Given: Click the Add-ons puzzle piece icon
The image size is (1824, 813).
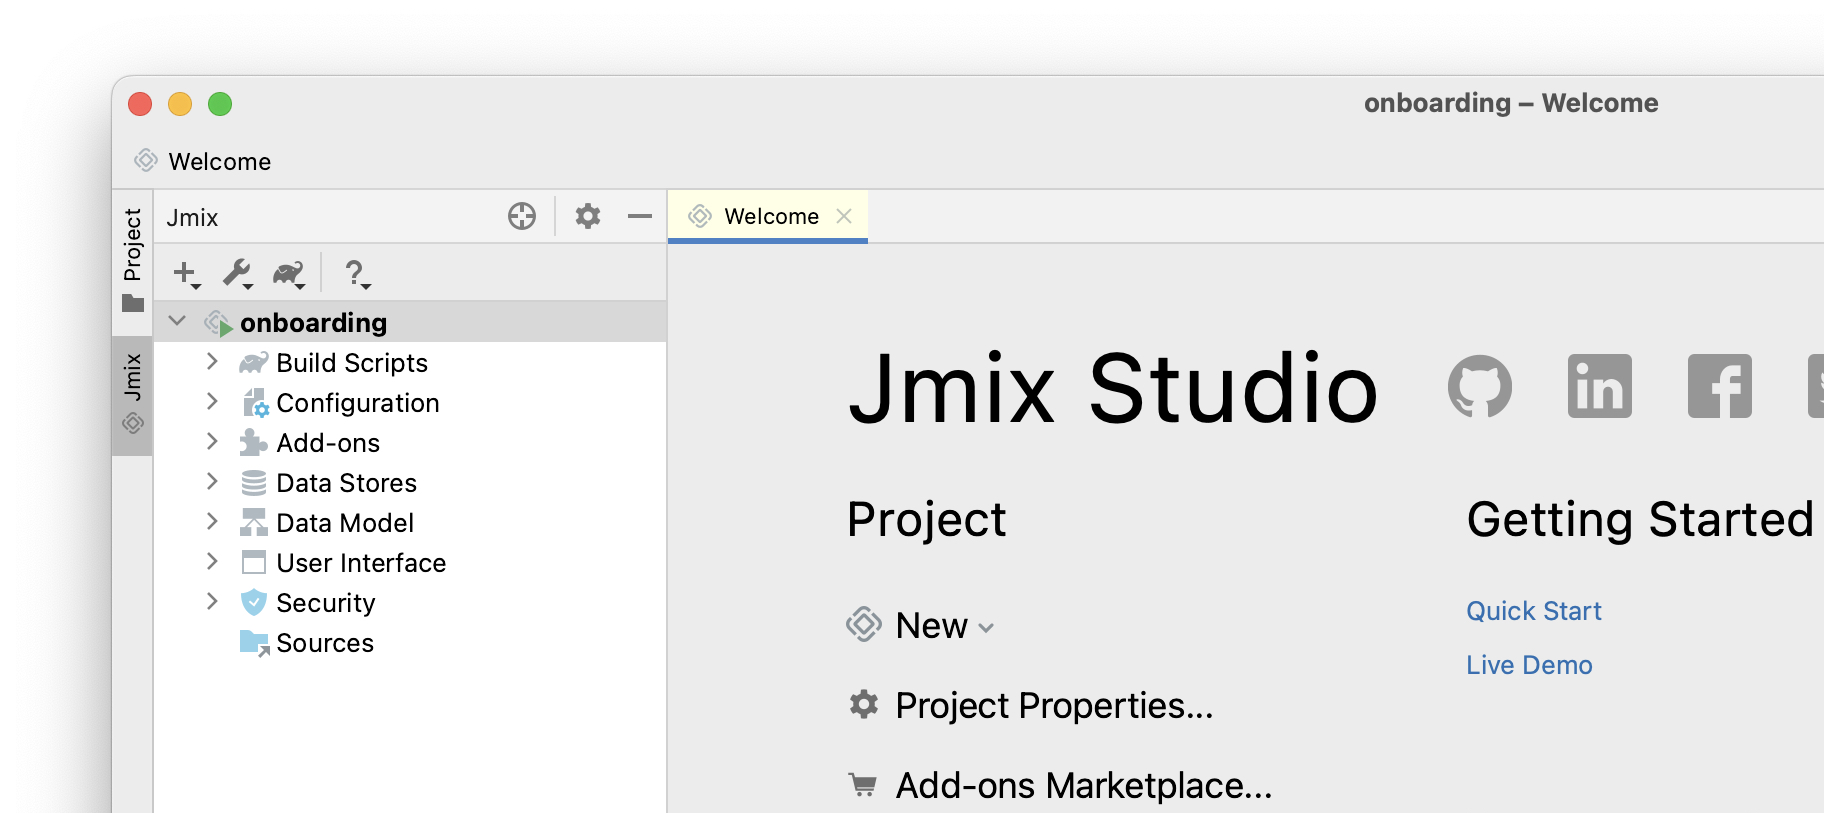Looking at the screenshot, I should (x=254, y=443).
